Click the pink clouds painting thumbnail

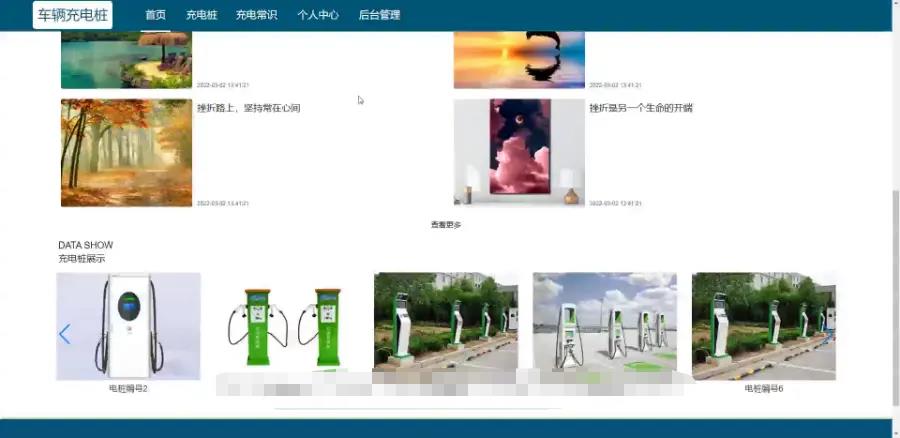coord(519,152)
